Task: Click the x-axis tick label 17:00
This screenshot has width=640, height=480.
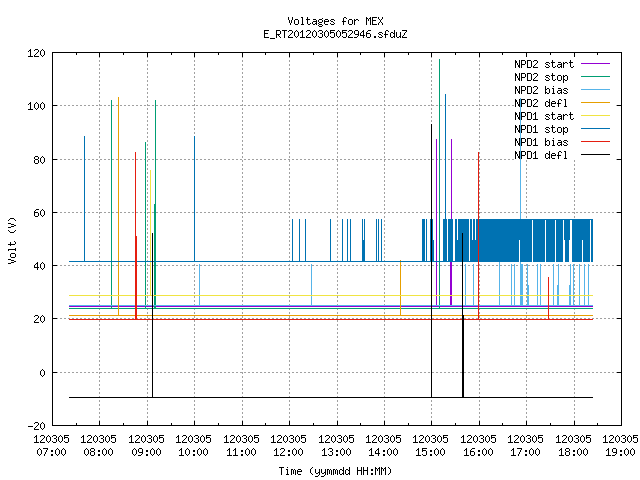Action: (526, 452)
